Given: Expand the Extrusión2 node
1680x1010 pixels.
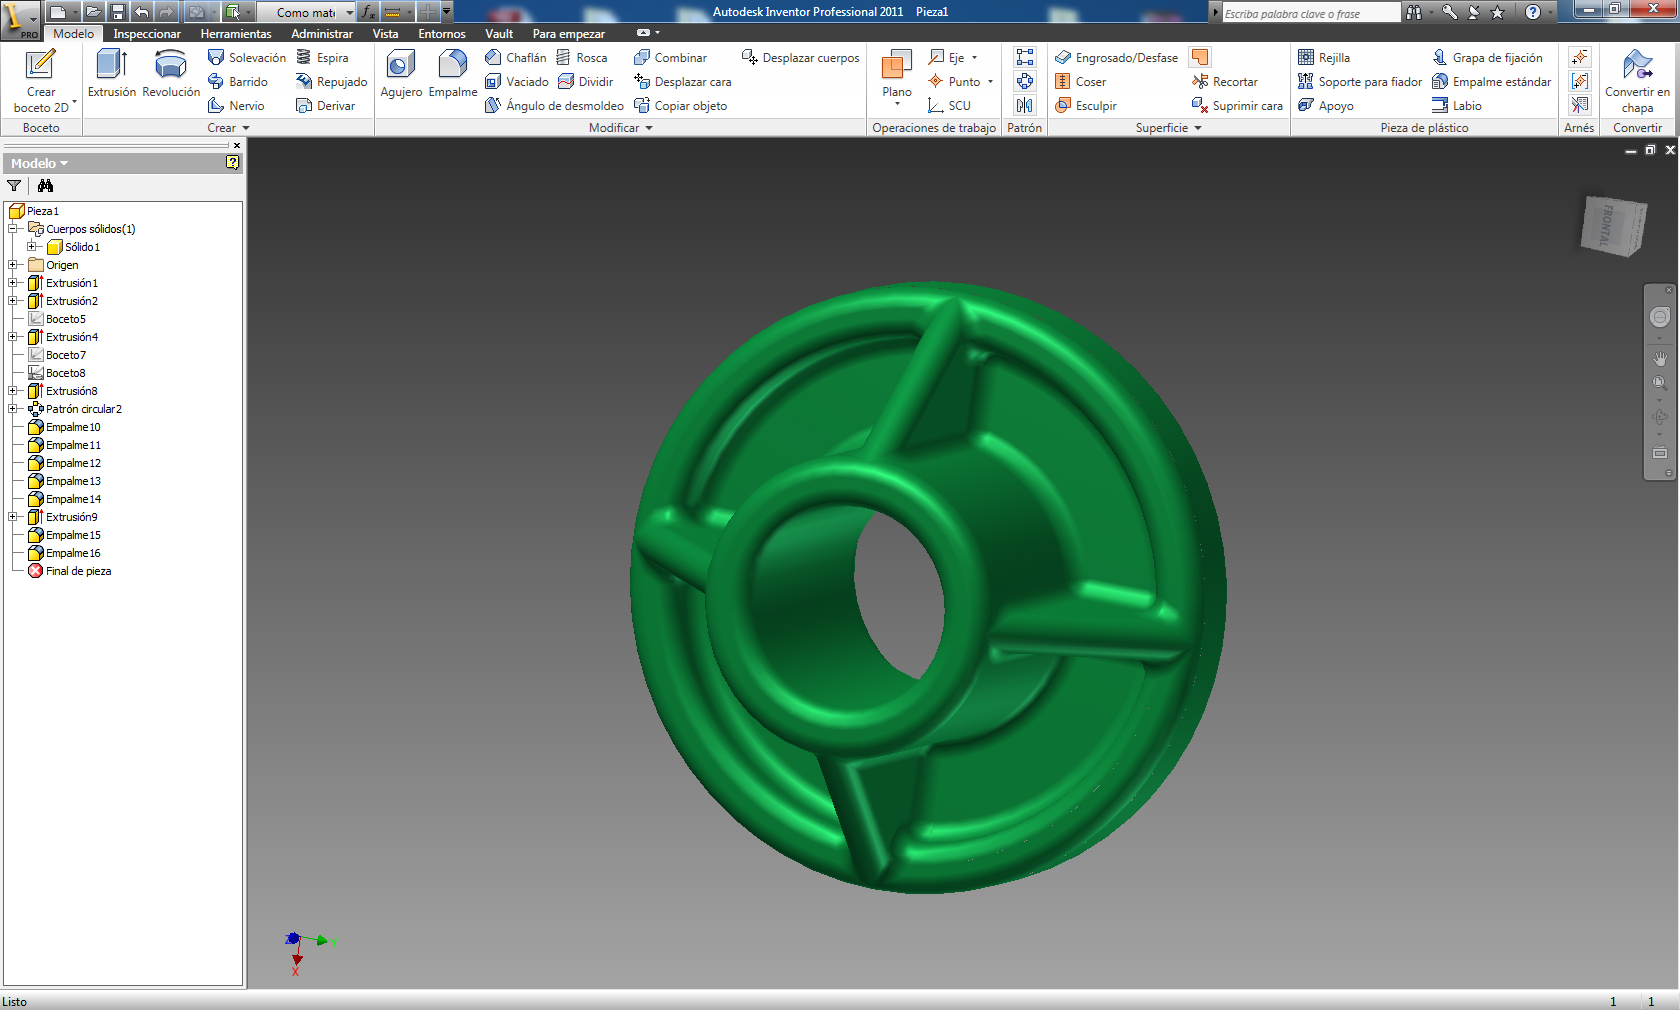Looking at the screenshot, I should click(13, 301).
